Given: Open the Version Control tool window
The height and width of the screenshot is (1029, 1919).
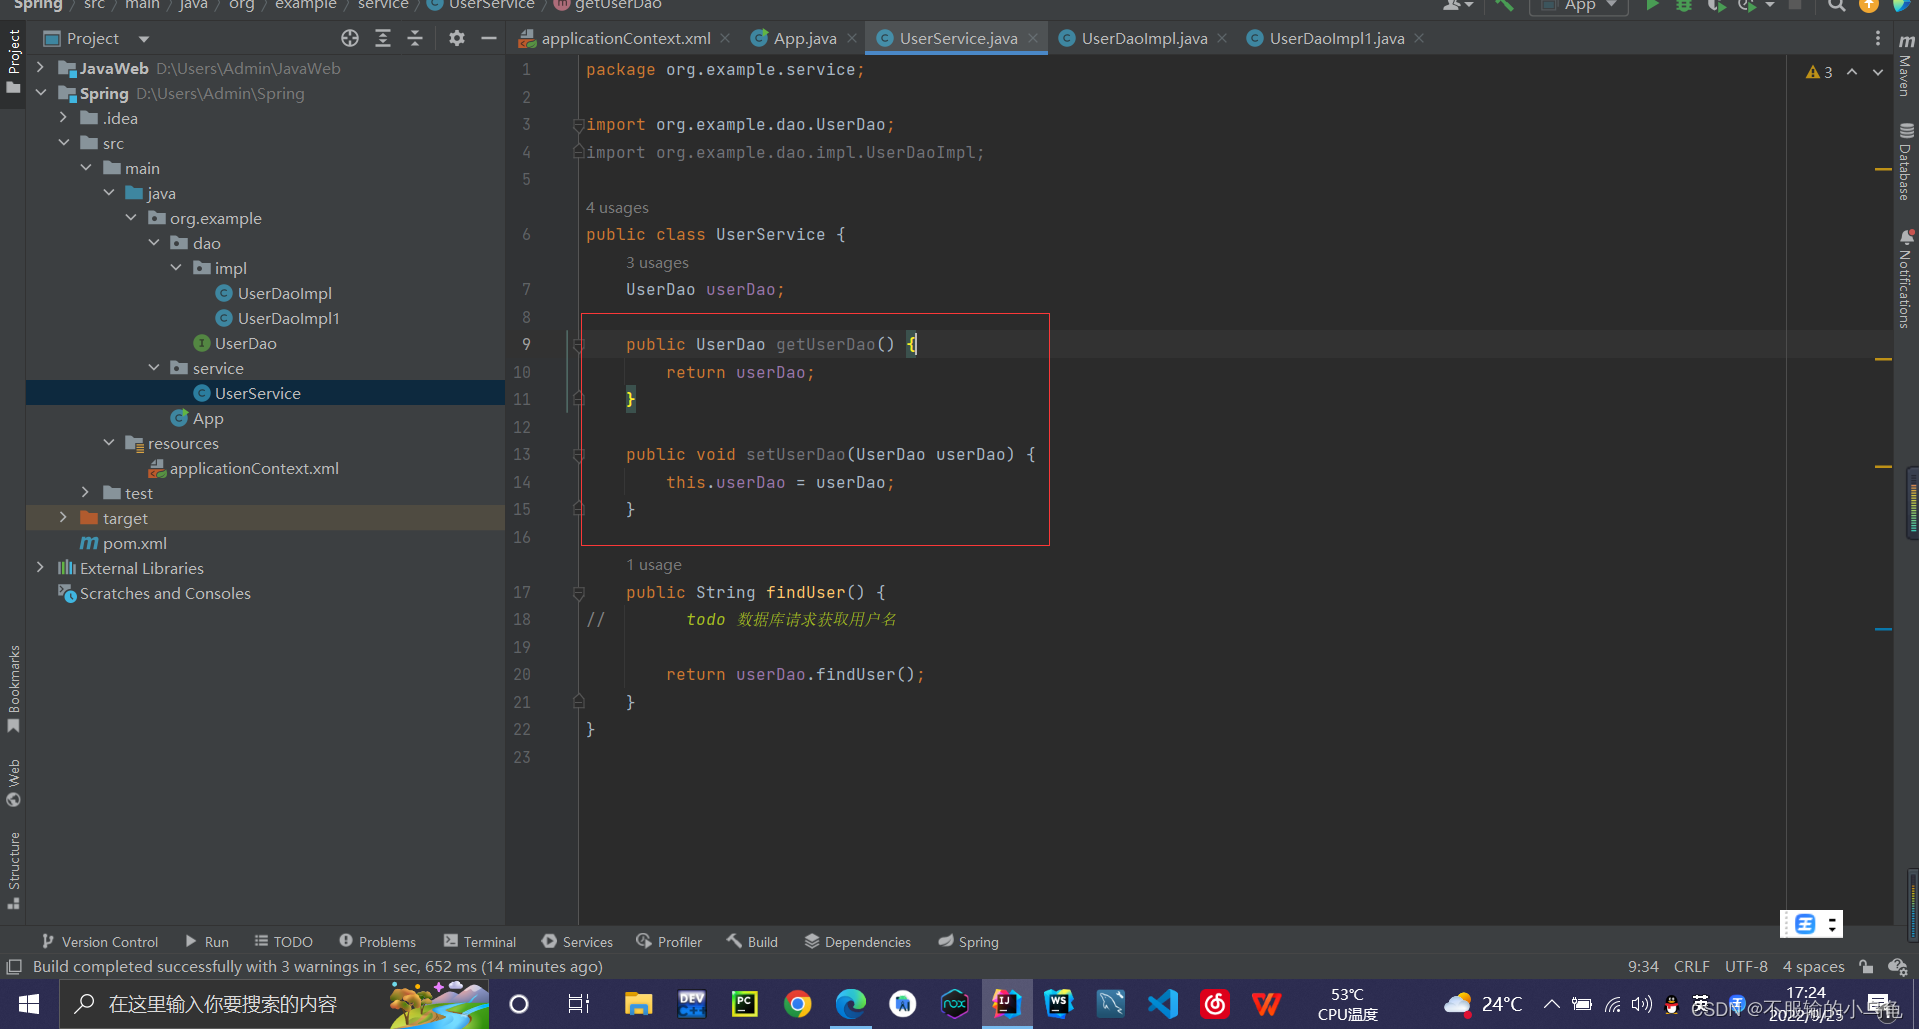Looking at the screenshot, I should tap(99, 942).
